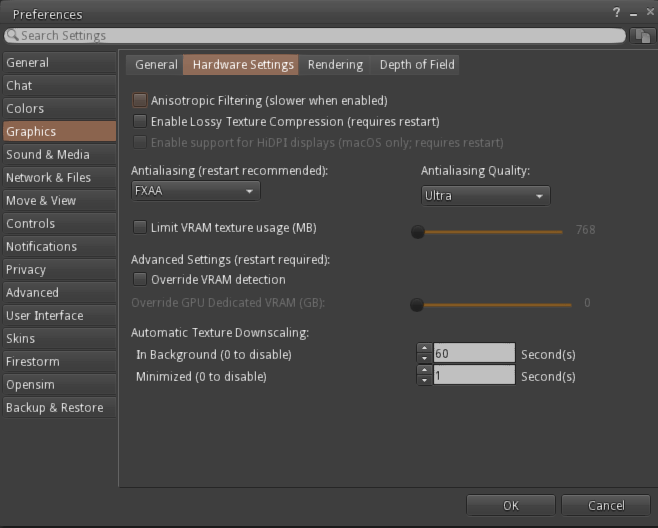Decrease In Background seconds with down arrow
Screen dimensions: 658x528
(425, 358)
